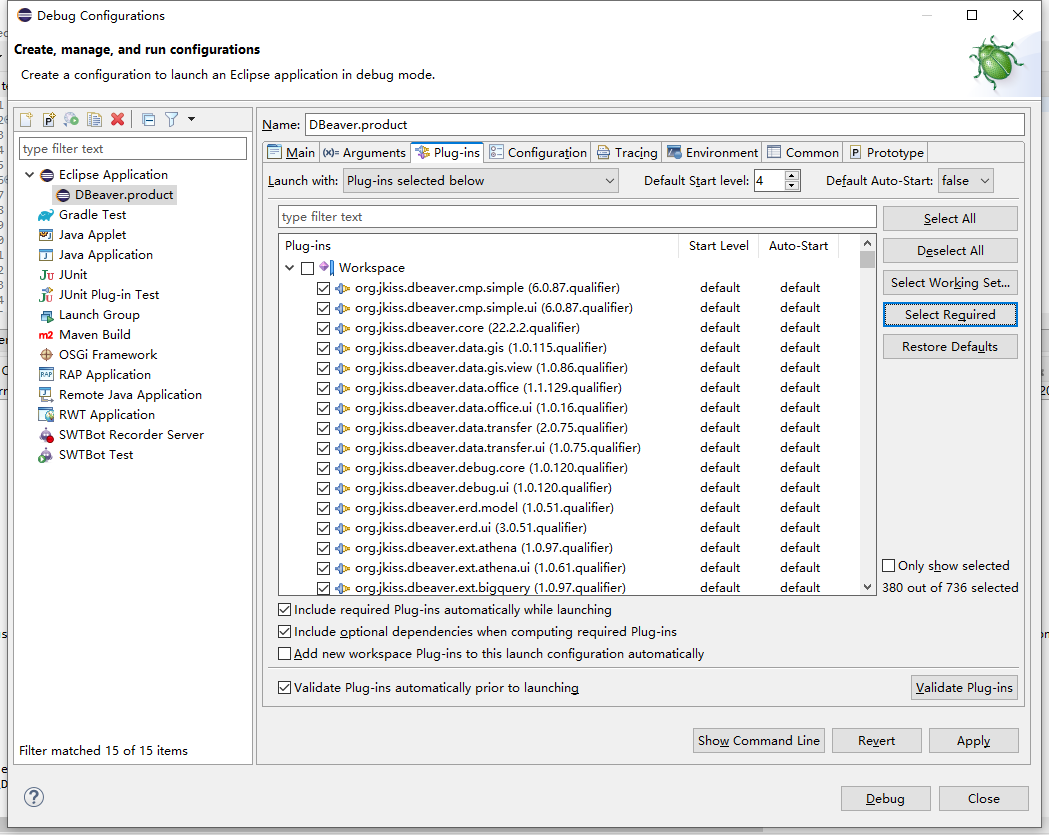Viewport: 1049px width, 835px height.
Task: Select the Java Applet icon
Action: pos(45,235)
